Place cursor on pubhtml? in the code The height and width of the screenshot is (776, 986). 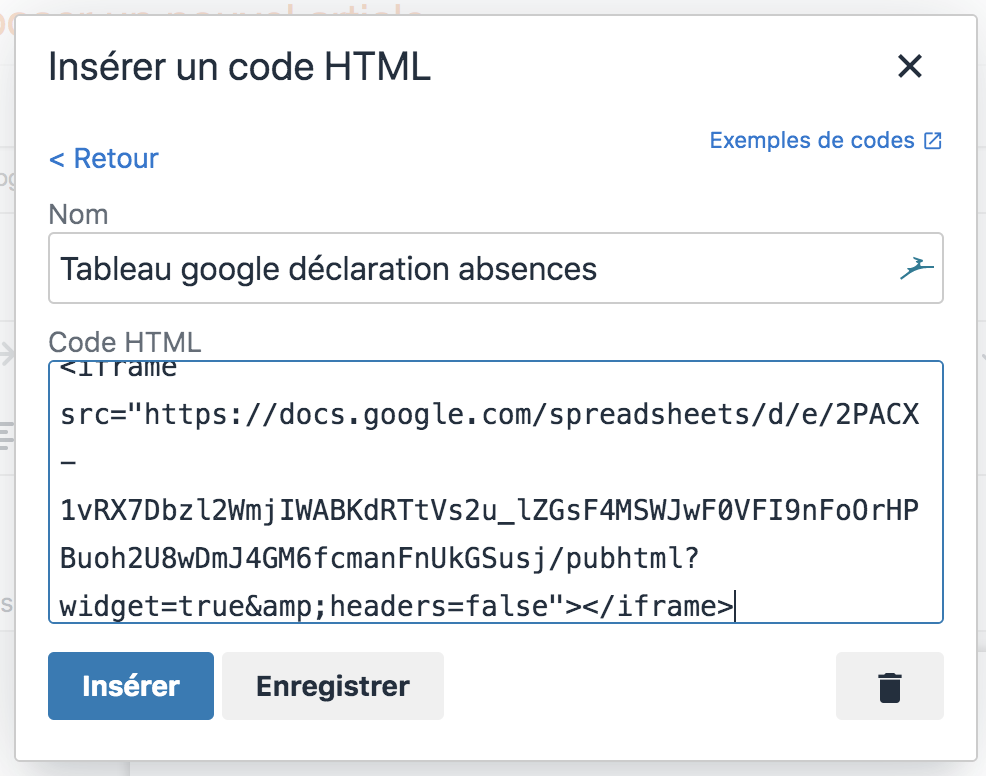click(x=632, y=558)
